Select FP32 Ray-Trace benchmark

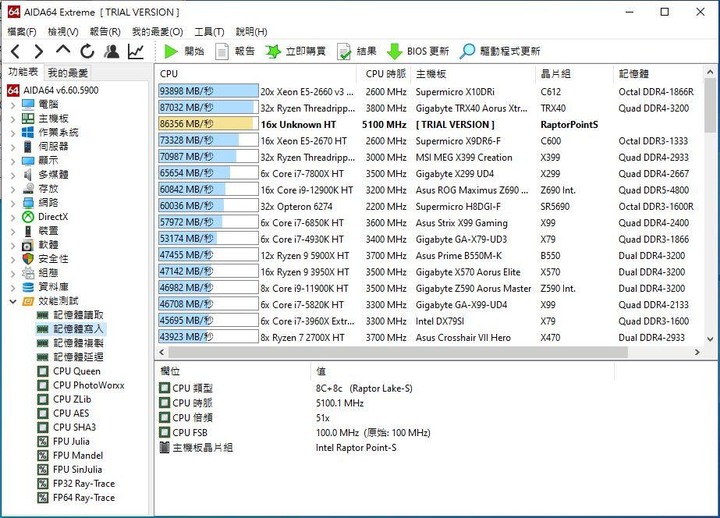pos(76,484)
